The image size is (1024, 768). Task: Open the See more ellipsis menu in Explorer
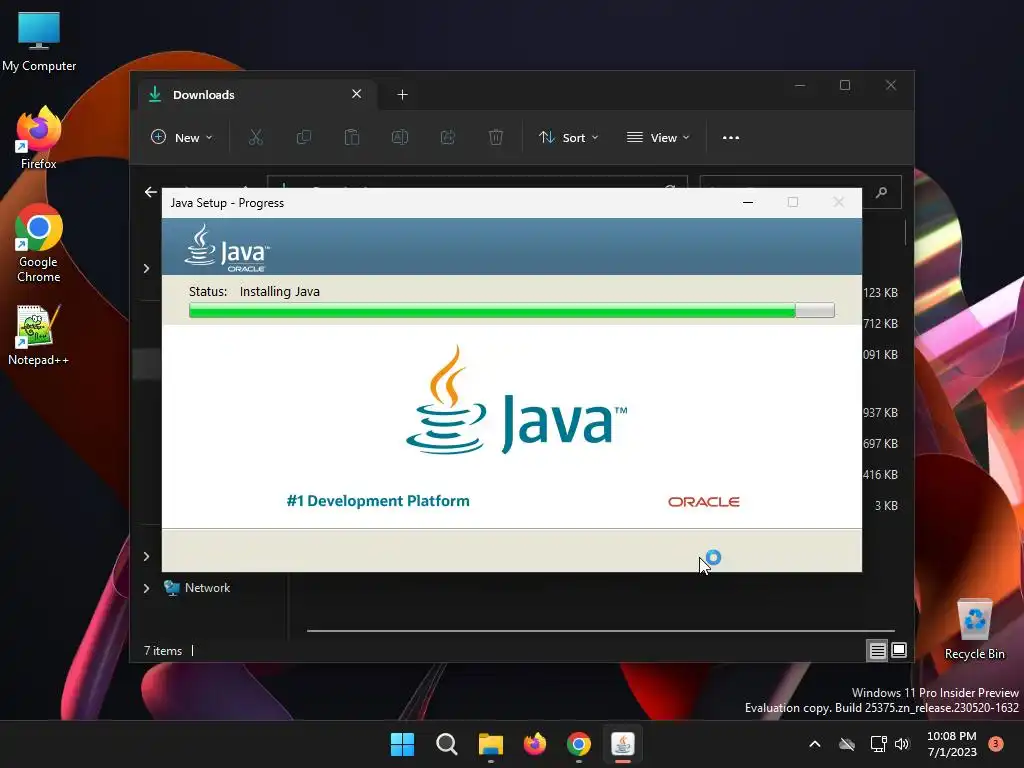point(731,138)
